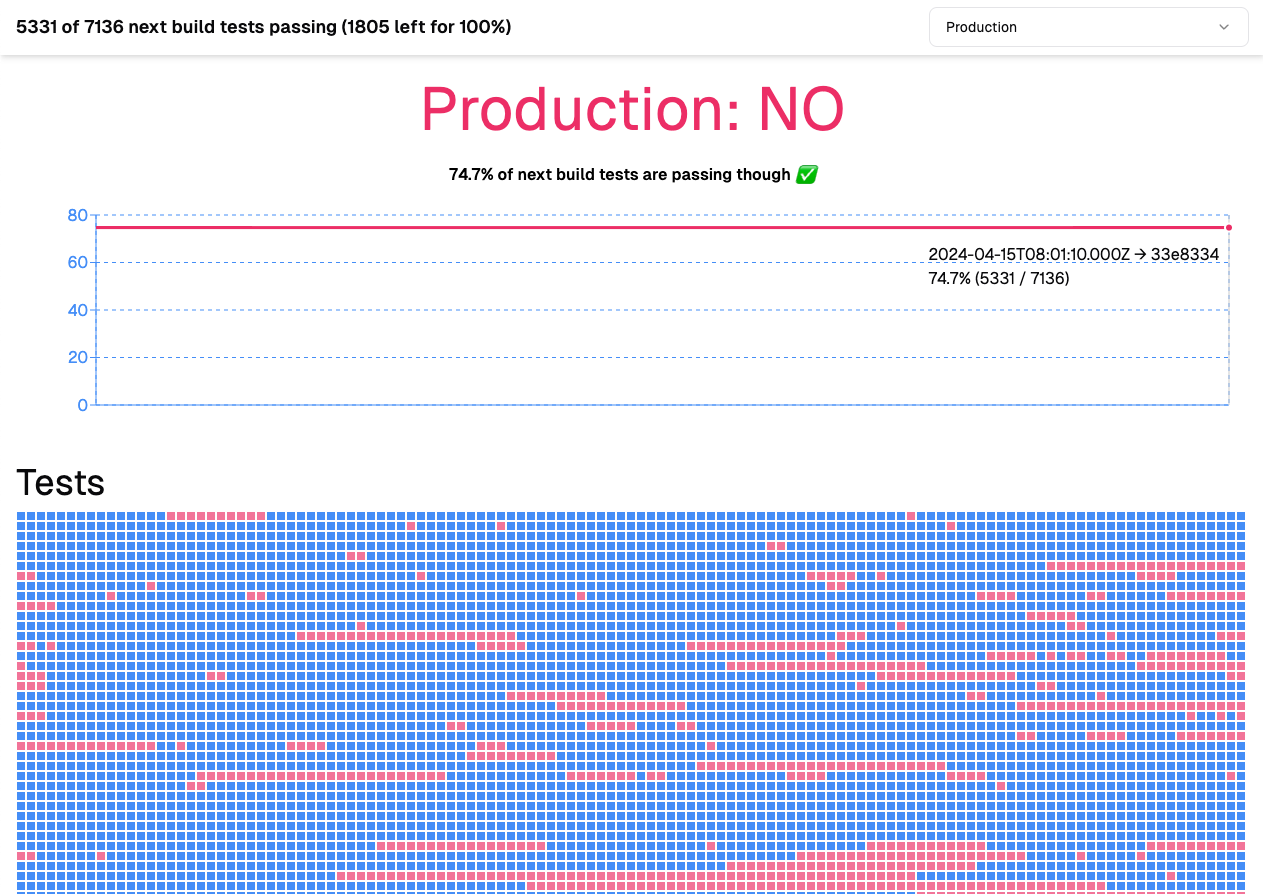Click the 'Tests' section heading
The width and height of the screenshot is (1263, 894).
point(61,483)
